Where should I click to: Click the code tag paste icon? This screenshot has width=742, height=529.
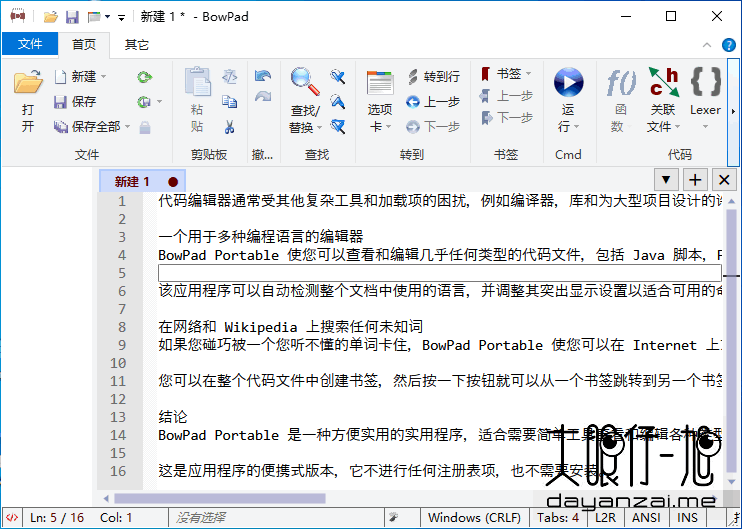tap(230, 77)
